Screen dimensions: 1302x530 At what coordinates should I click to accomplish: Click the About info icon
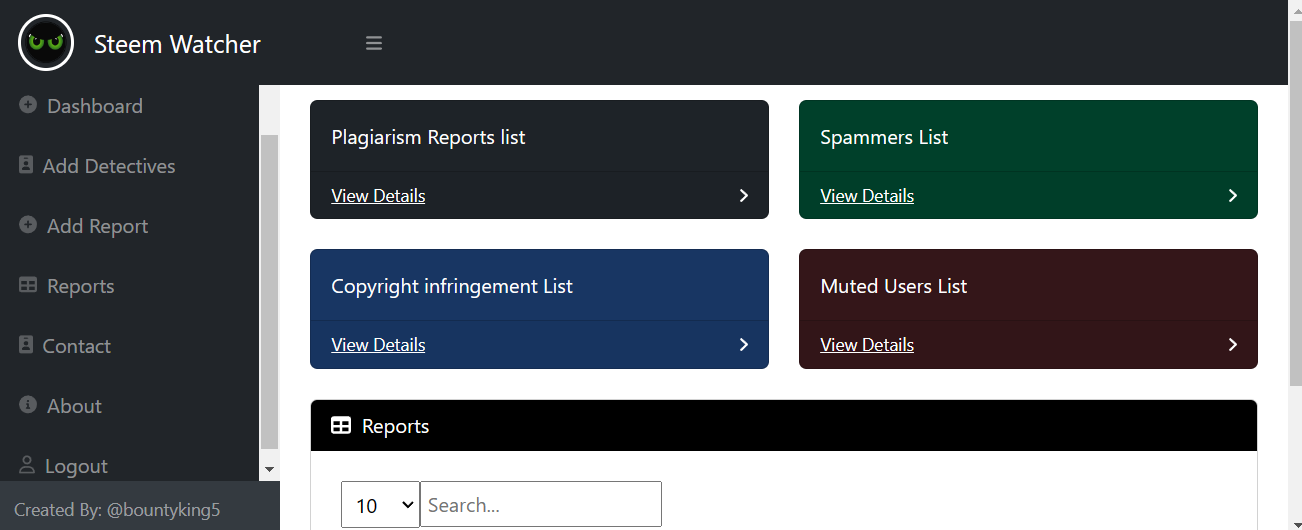pos(28,405)
